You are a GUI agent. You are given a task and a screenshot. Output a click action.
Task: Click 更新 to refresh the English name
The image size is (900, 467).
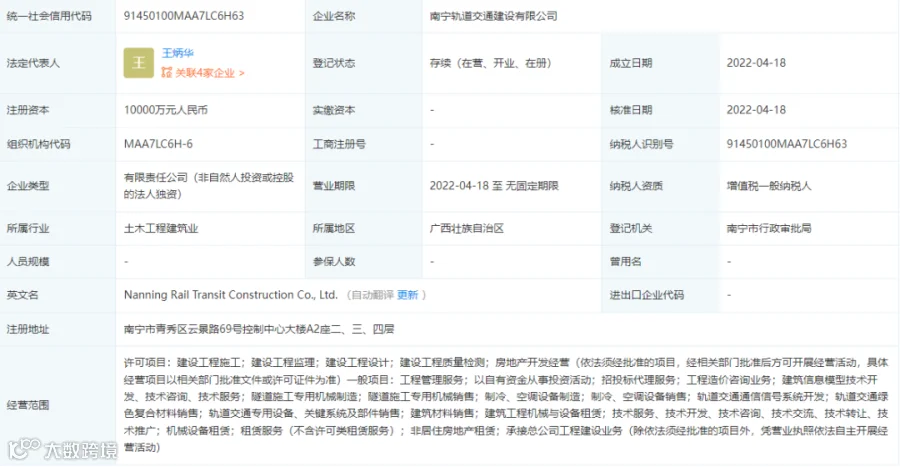(407, 295)
